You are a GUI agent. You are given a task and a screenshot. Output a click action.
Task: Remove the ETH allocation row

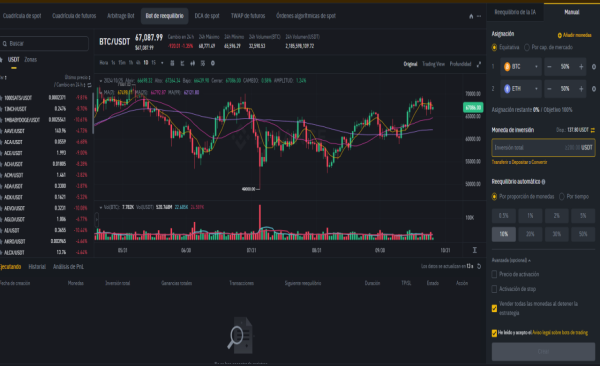pos(594,89)
